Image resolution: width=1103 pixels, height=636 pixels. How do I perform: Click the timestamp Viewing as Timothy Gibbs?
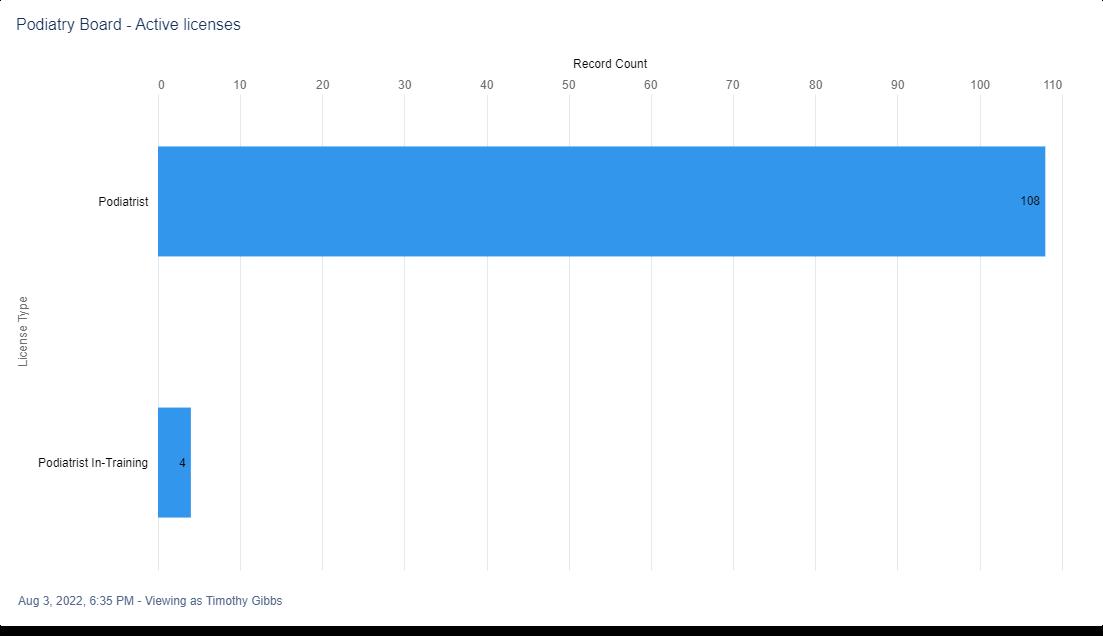150,601
